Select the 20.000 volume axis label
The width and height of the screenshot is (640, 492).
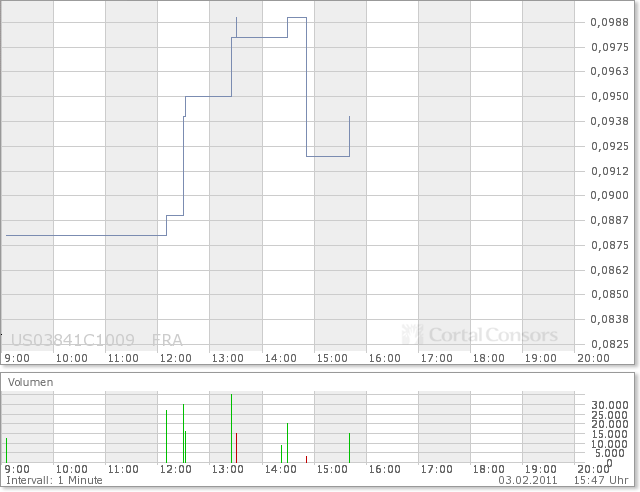(610, 424)
